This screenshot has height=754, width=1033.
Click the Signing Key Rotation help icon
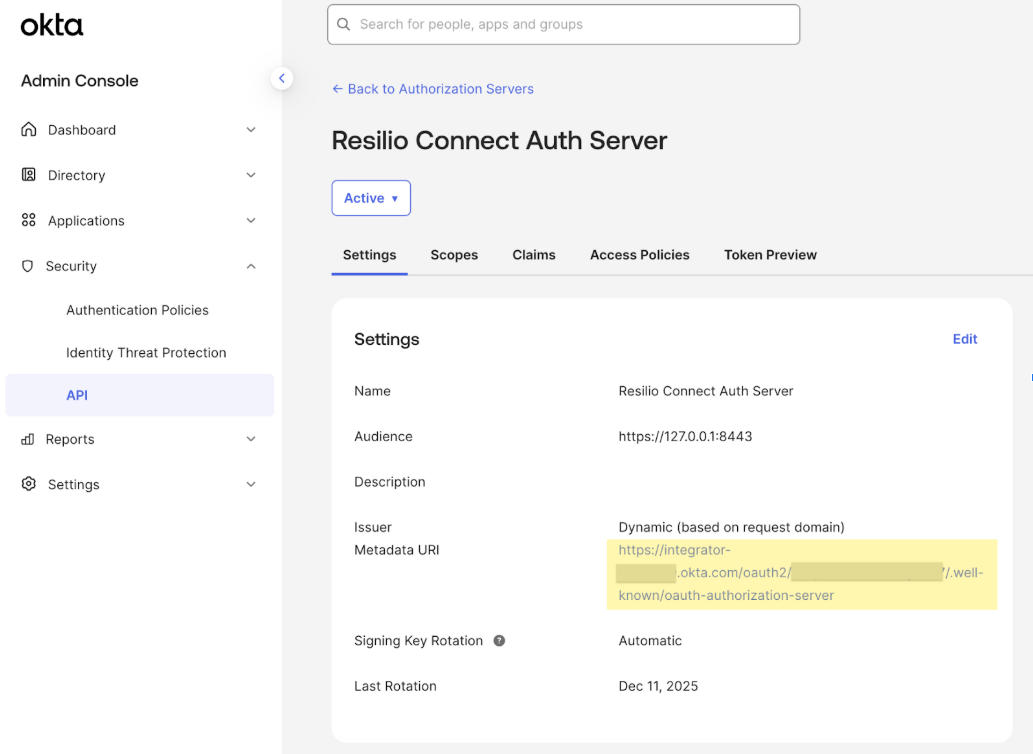(499, 641)
